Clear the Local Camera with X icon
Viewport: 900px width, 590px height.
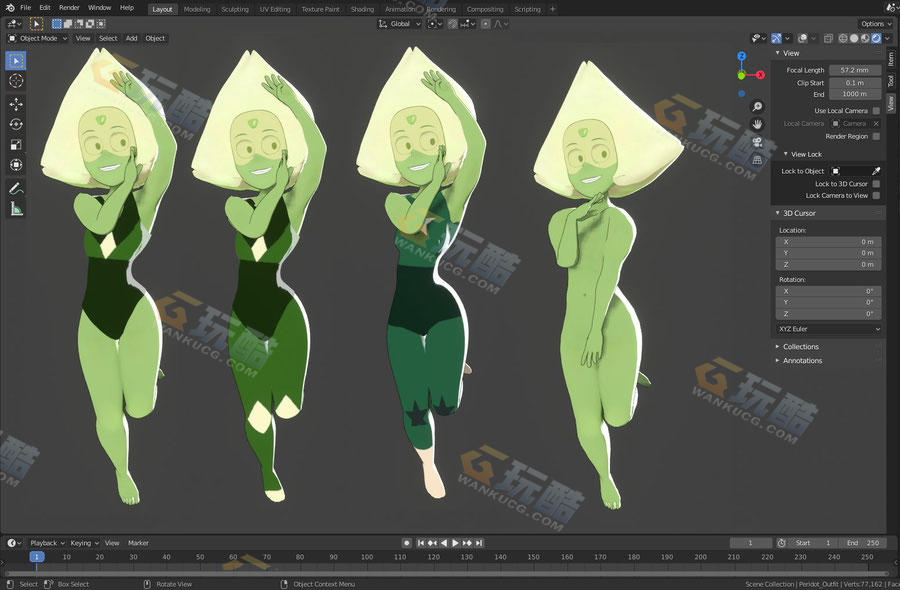click(x=876, y=123)
